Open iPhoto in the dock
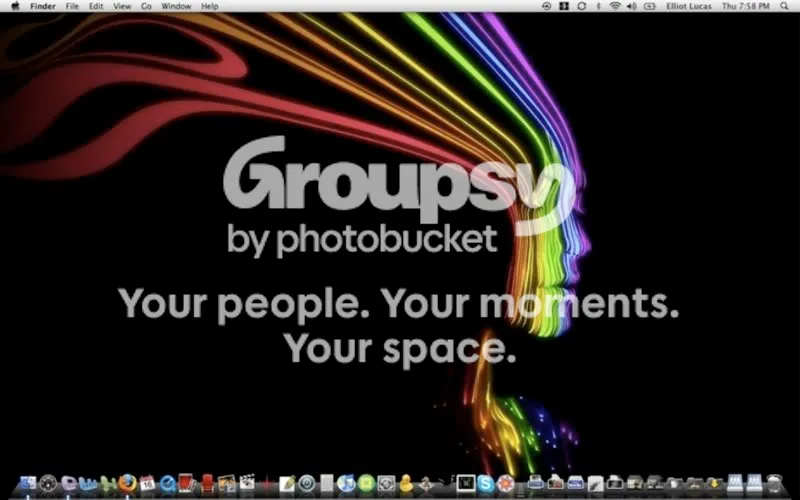This screenshot has width=800, height=500. (227, 483)
